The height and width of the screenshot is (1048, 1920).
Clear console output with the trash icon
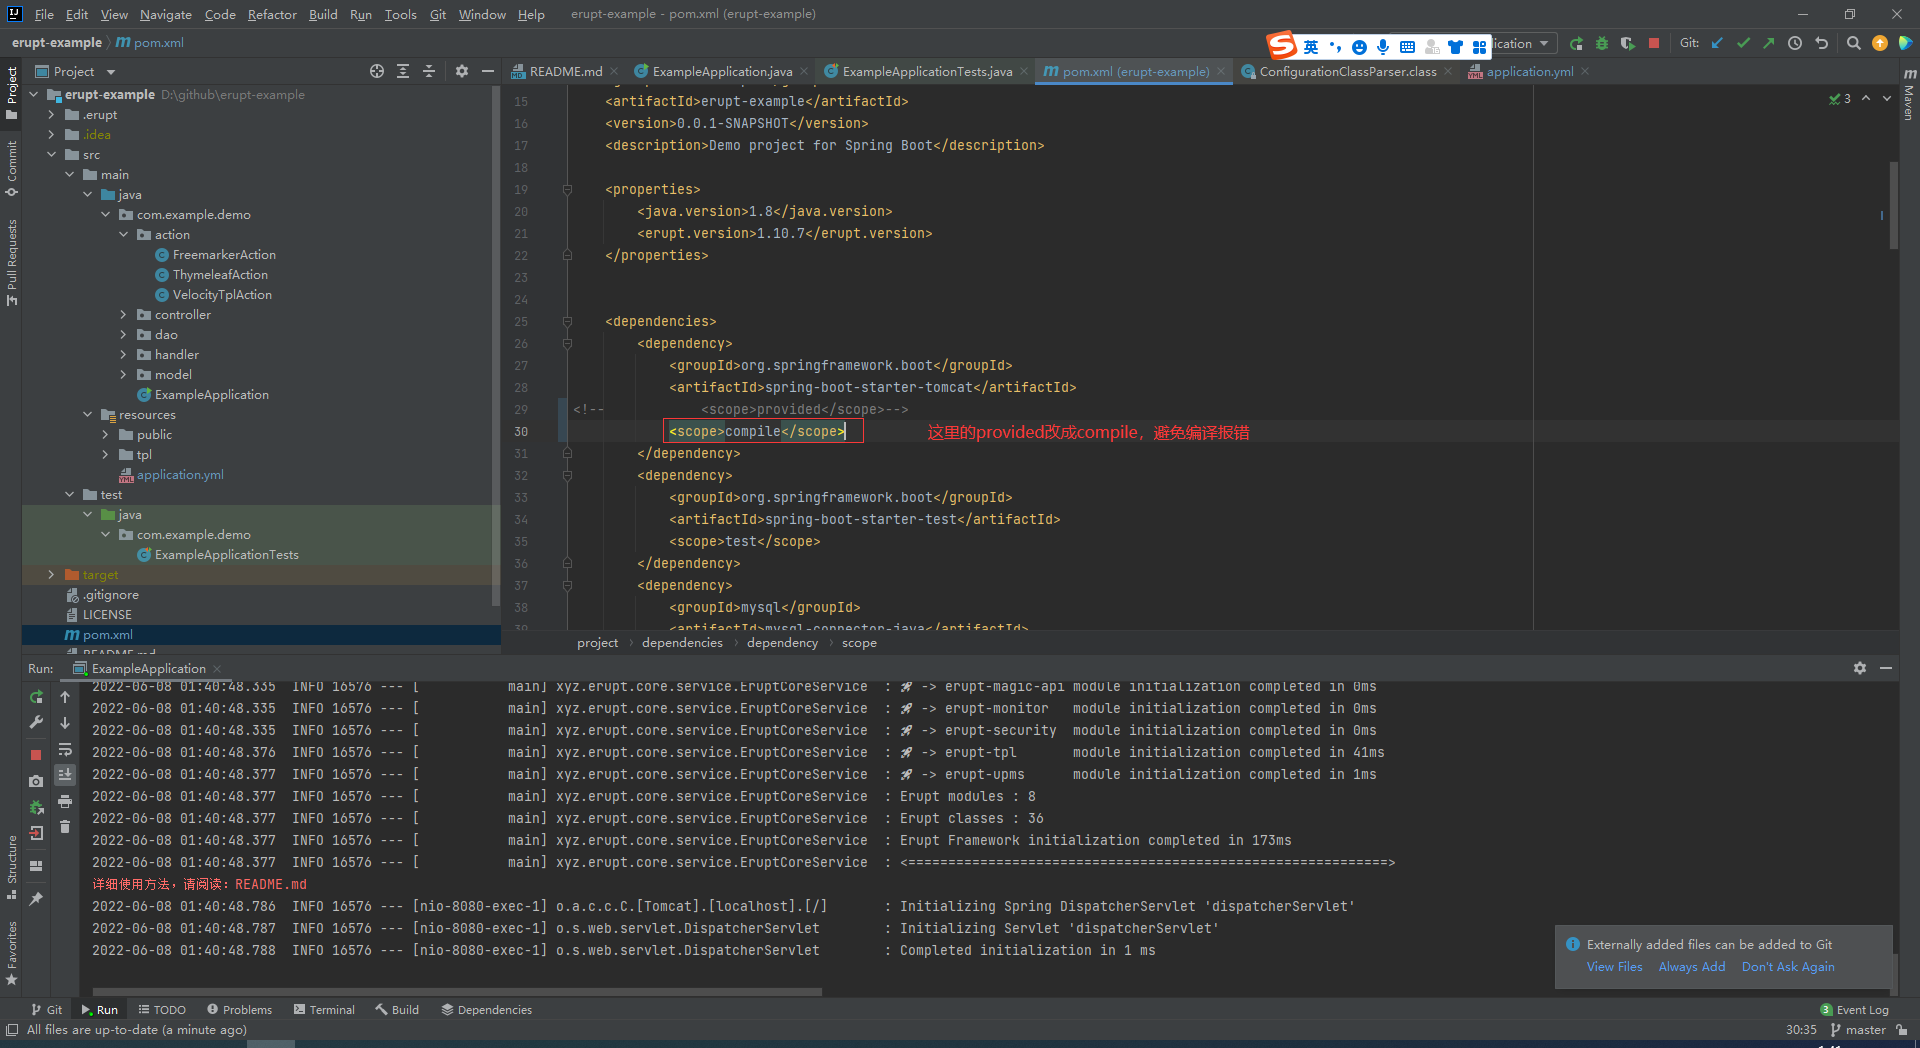point(65,827)
